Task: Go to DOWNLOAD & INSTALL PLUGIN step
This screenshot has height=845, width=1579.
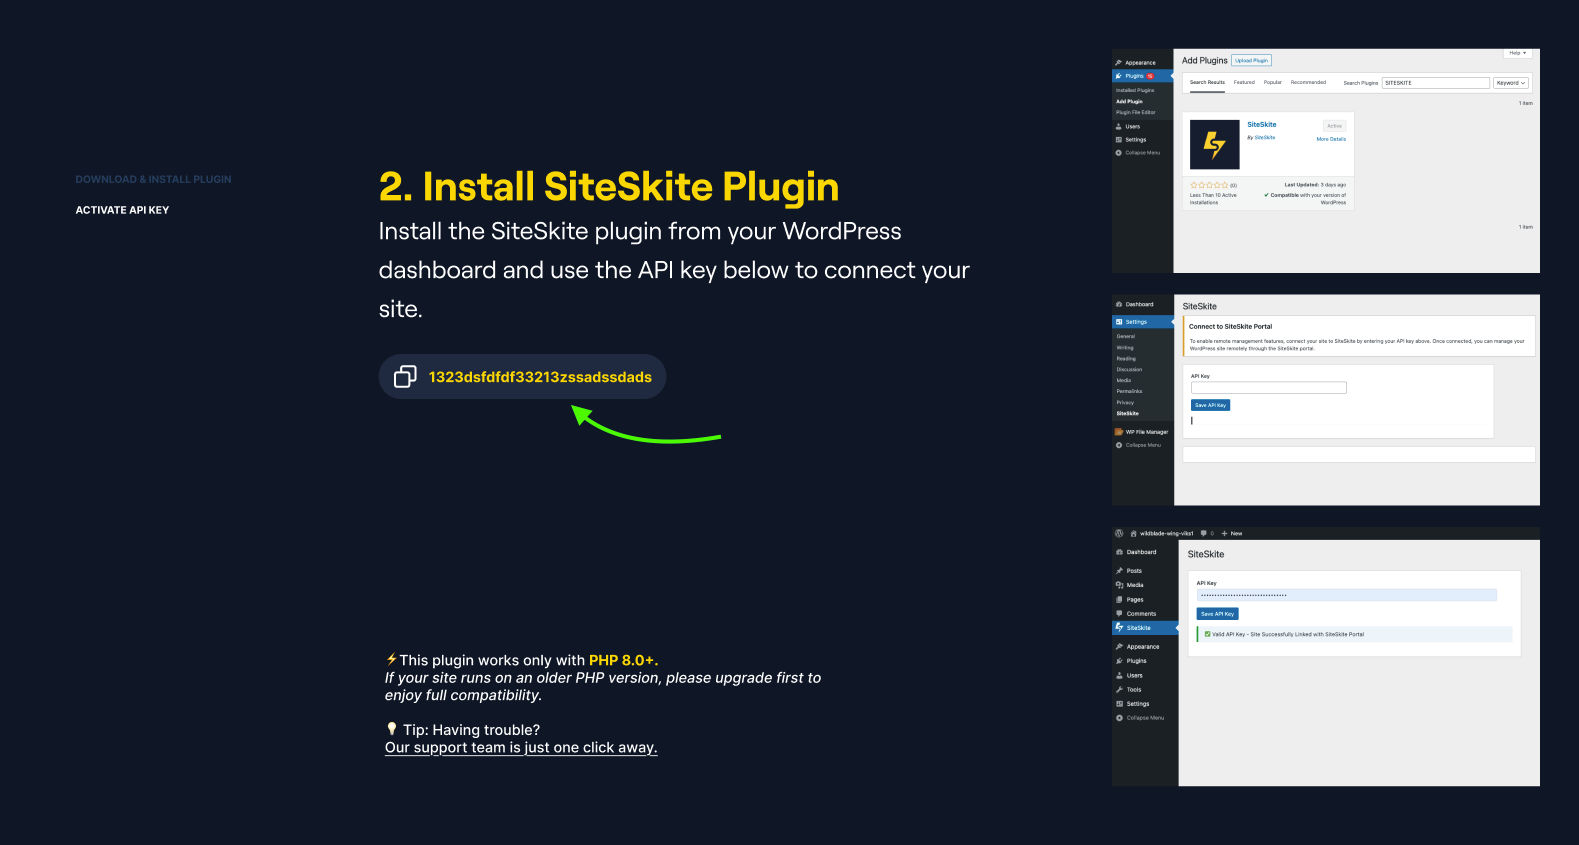Action: (153, 180)
